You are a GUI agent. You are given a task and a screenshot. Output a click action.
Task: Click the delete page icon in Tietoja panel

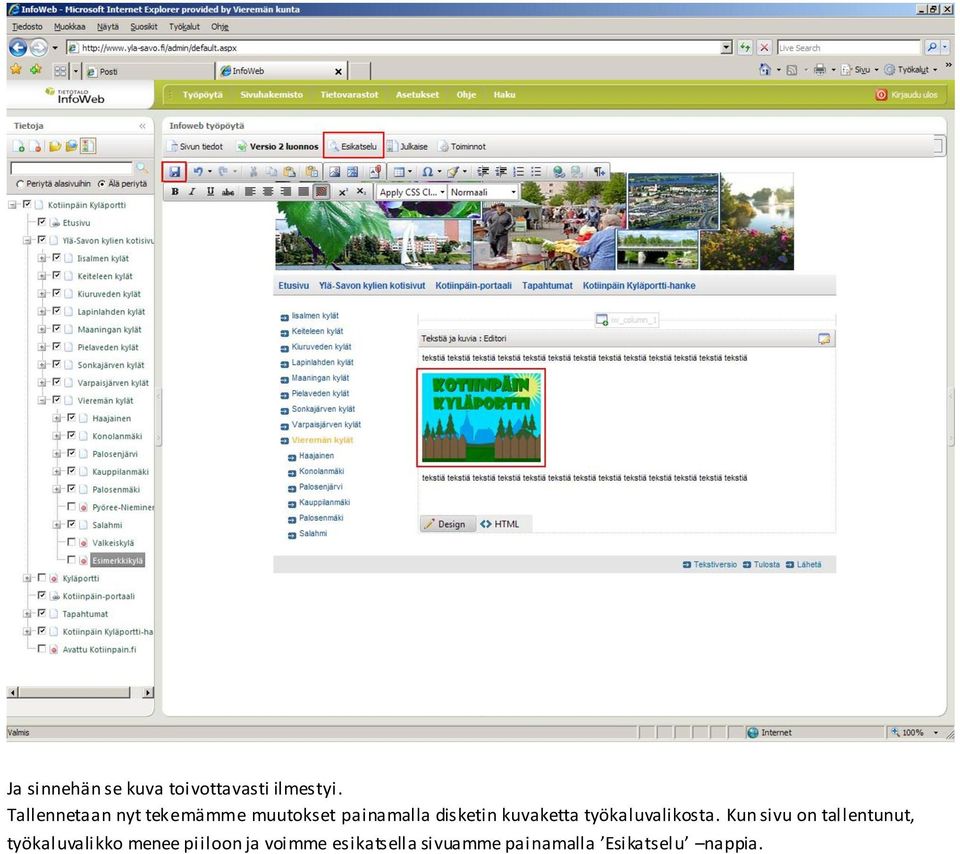(x=36, y=146)
